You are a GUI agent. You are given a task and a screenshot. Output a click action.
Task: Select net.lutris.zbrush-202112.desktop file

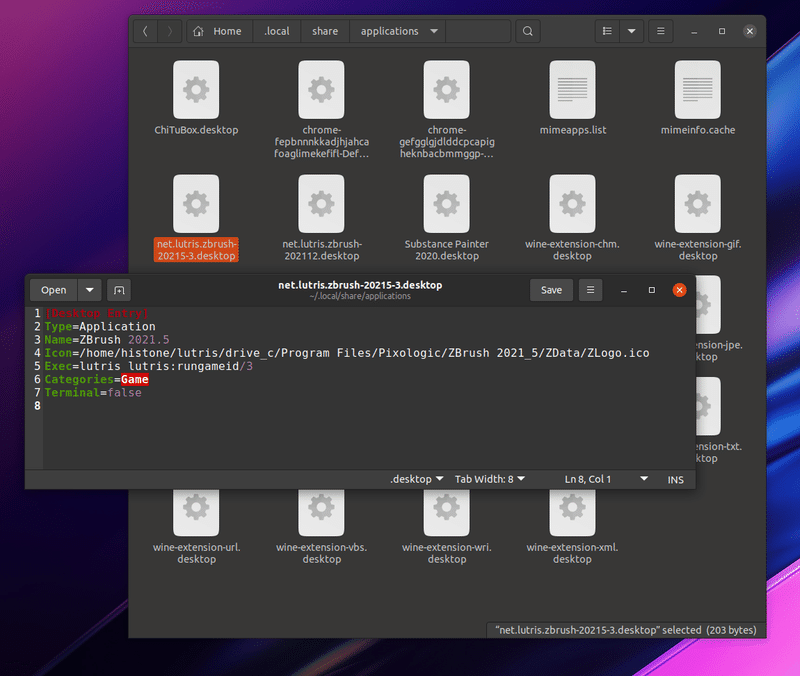point(321,218)
